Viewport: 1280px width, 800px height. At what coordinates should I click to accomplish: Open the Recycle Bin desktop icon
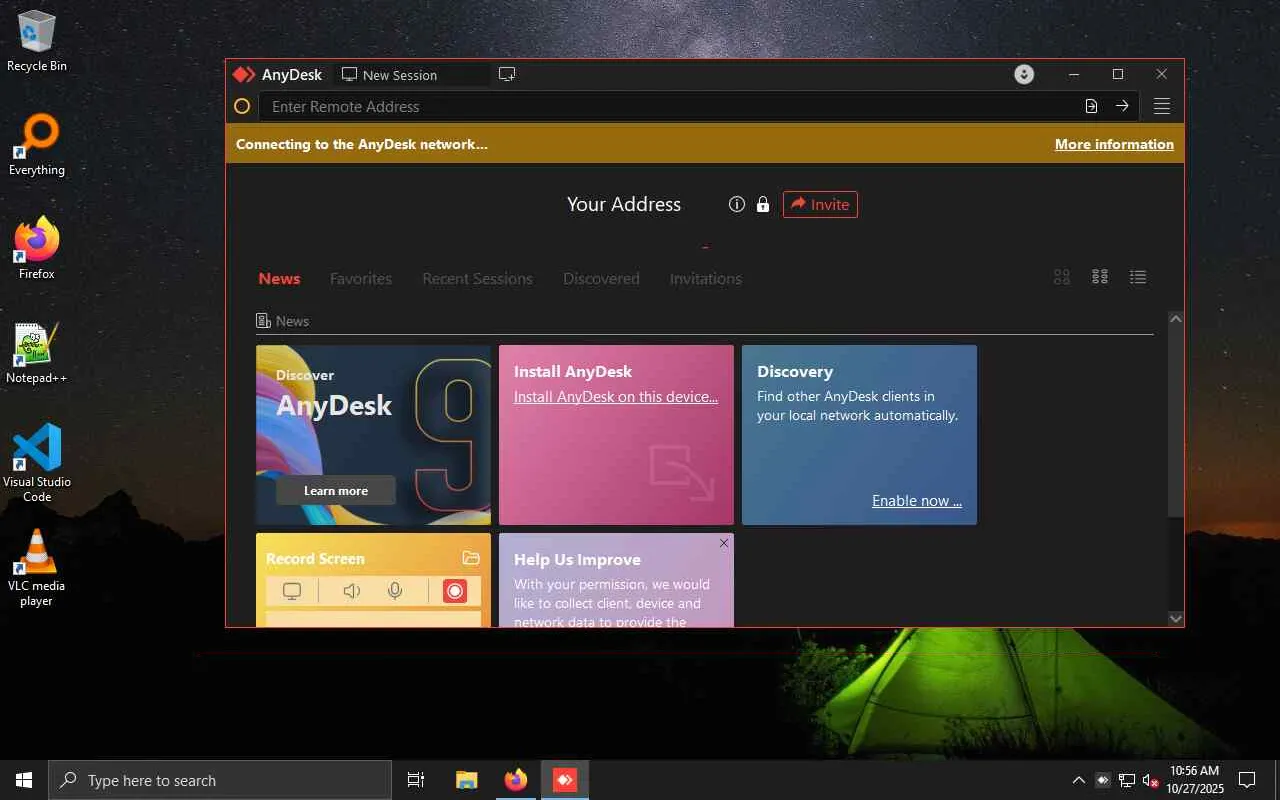(x=37, y=42)
